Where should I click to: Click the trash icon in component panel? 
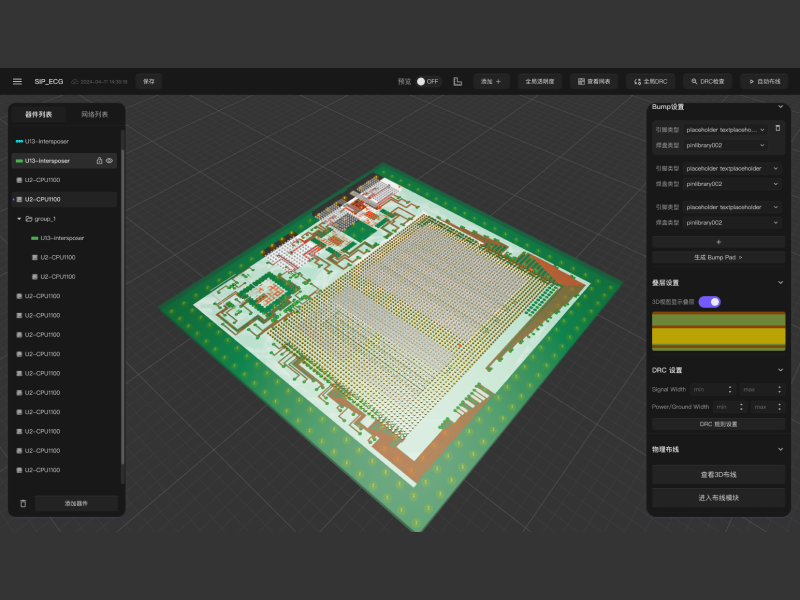[23, 503]
